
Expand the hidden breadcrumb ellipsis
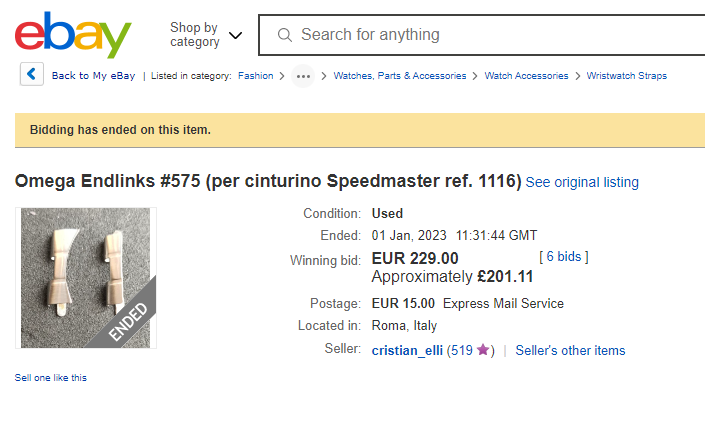[303, 76]
